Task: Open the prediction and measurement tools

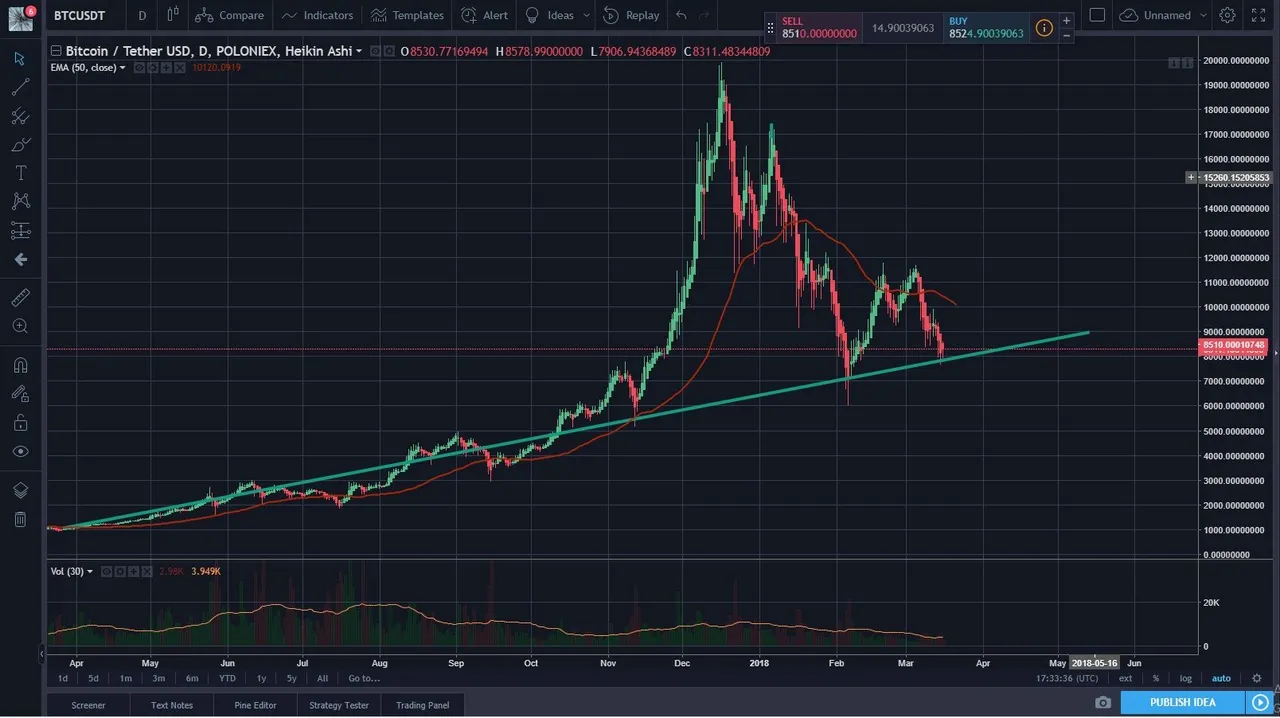Action: pos(20,231)
